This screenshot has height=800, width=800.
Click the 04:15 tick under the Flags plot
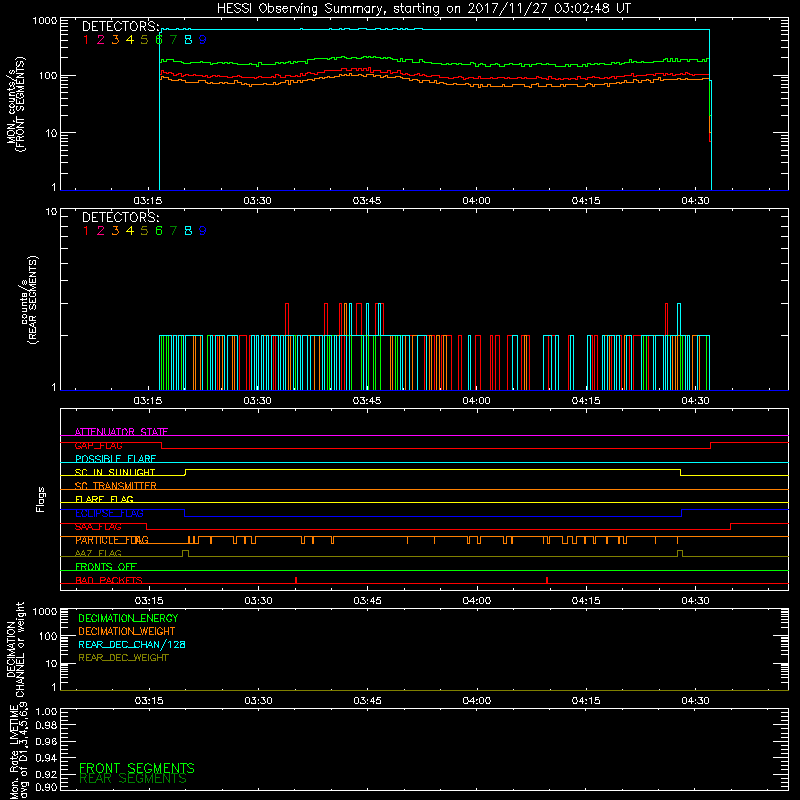tap(586, 601)
